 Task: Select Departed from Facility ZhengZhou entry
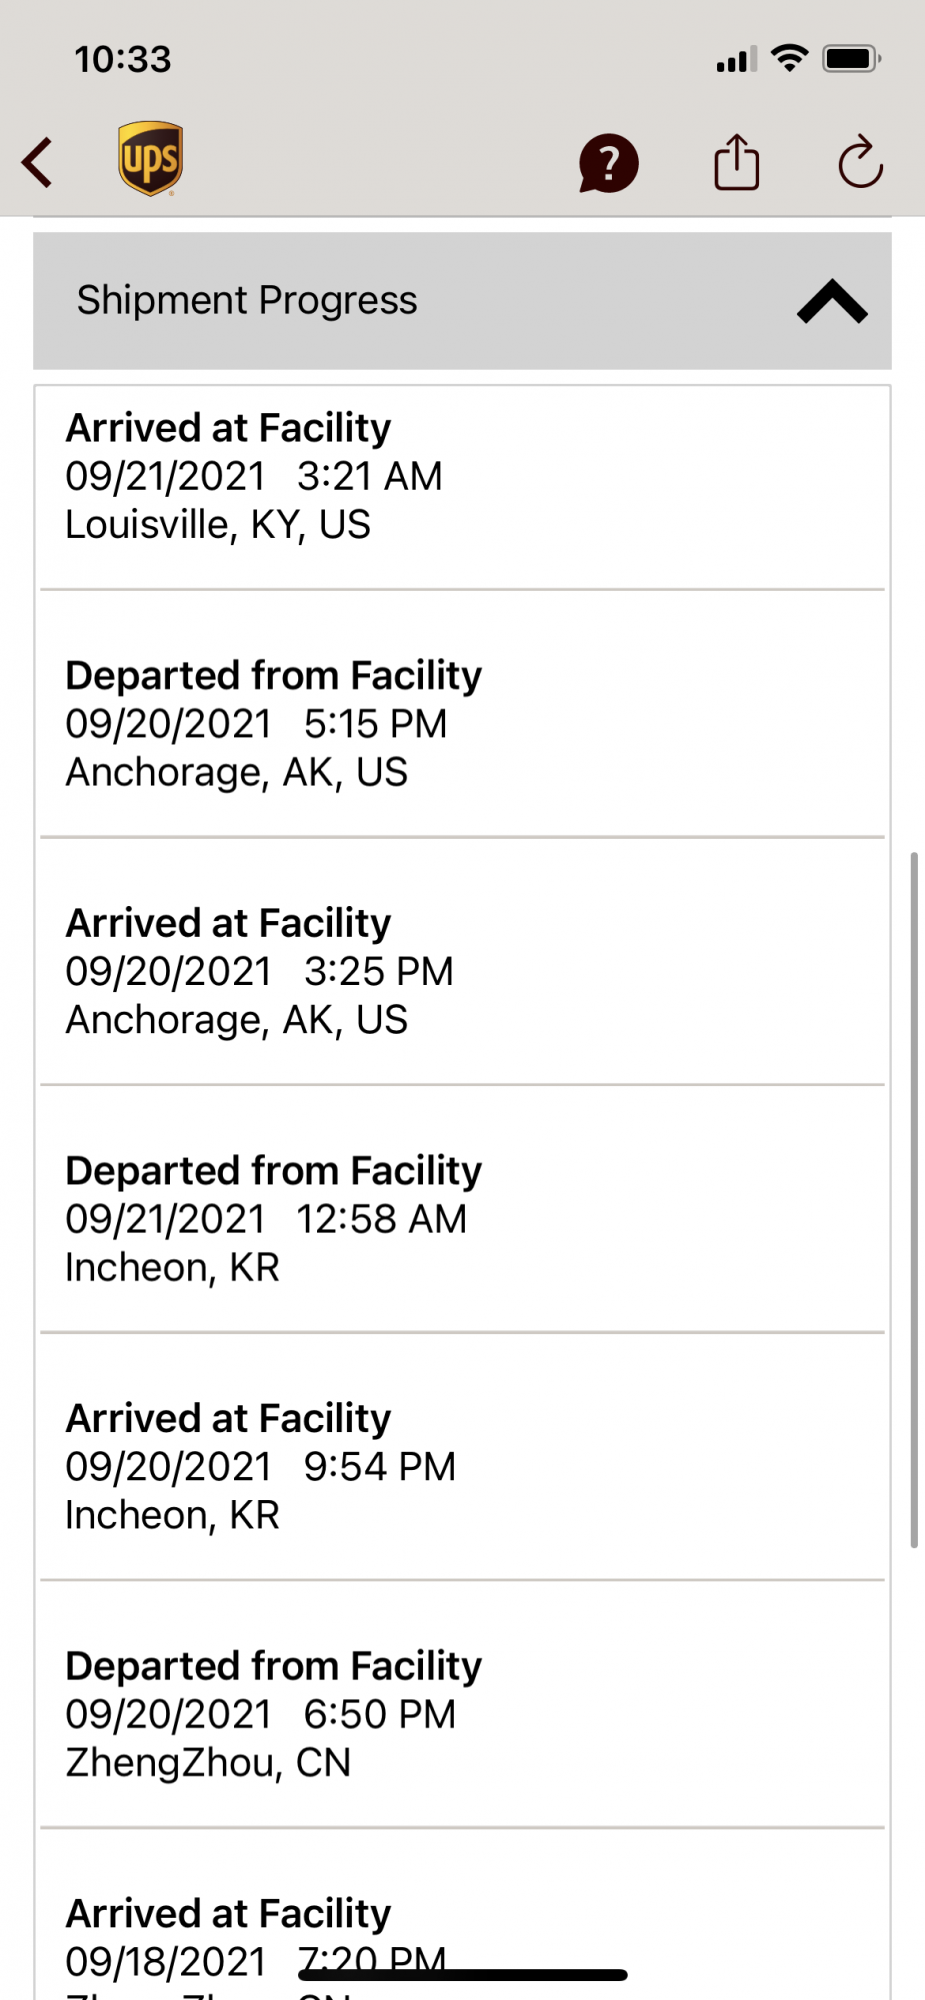pos(462,1713)
